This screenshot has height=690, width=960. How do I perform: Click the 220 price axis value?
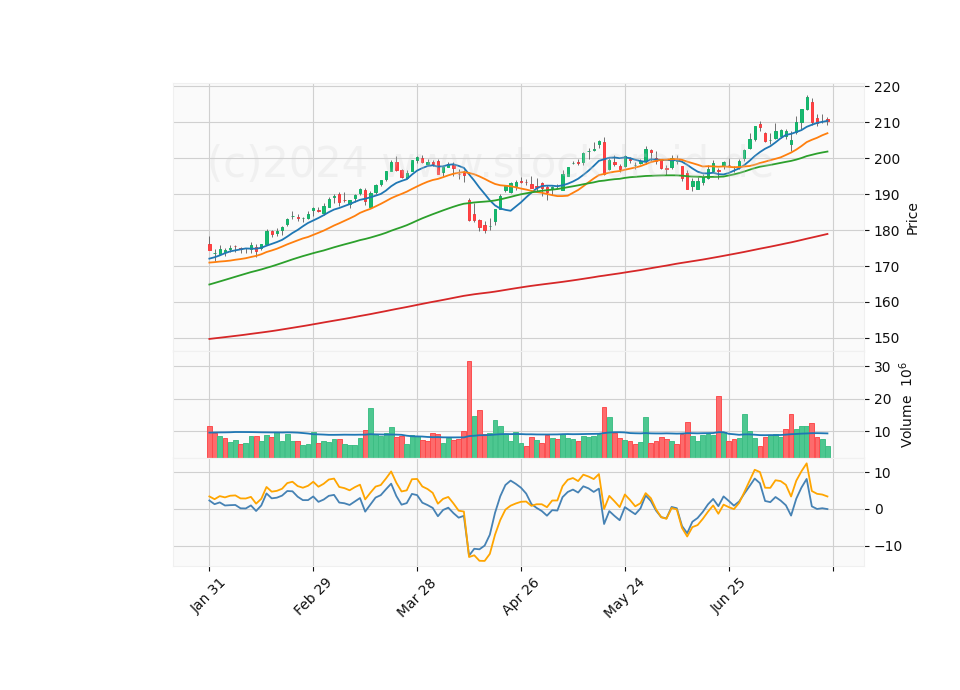[x=887, y=88]
